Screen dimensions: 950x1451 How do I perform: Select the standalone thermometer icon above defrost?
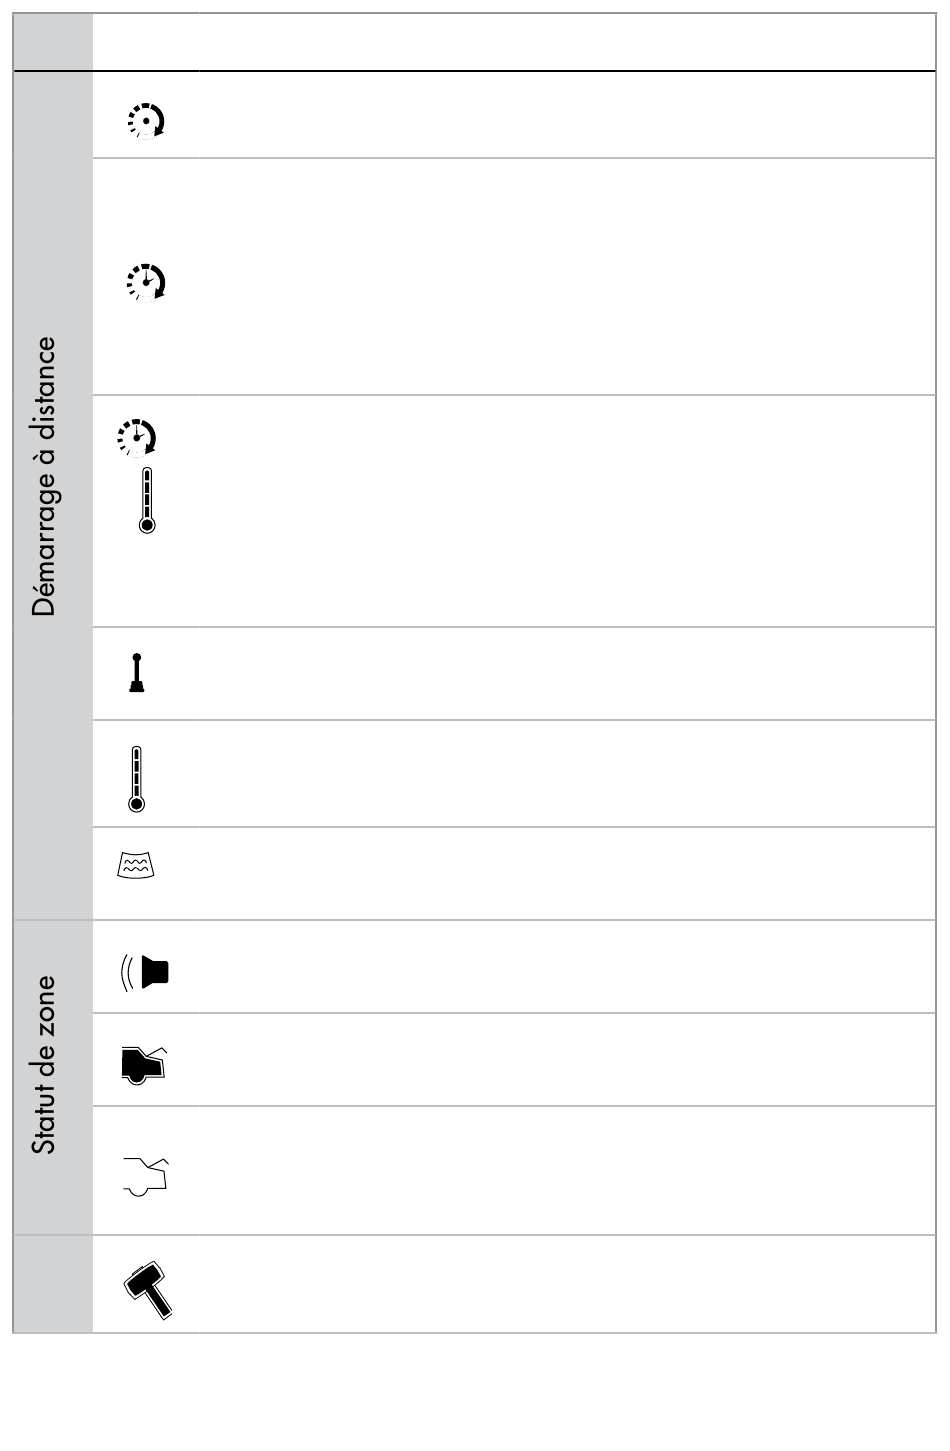click(137, 779)
